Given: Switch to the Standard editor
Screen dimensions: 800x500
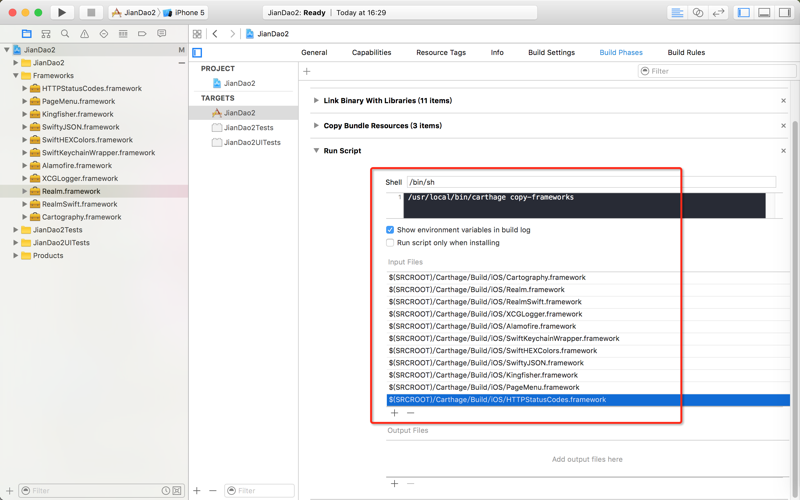Looking at the screenshot, I should pos(677,13).
